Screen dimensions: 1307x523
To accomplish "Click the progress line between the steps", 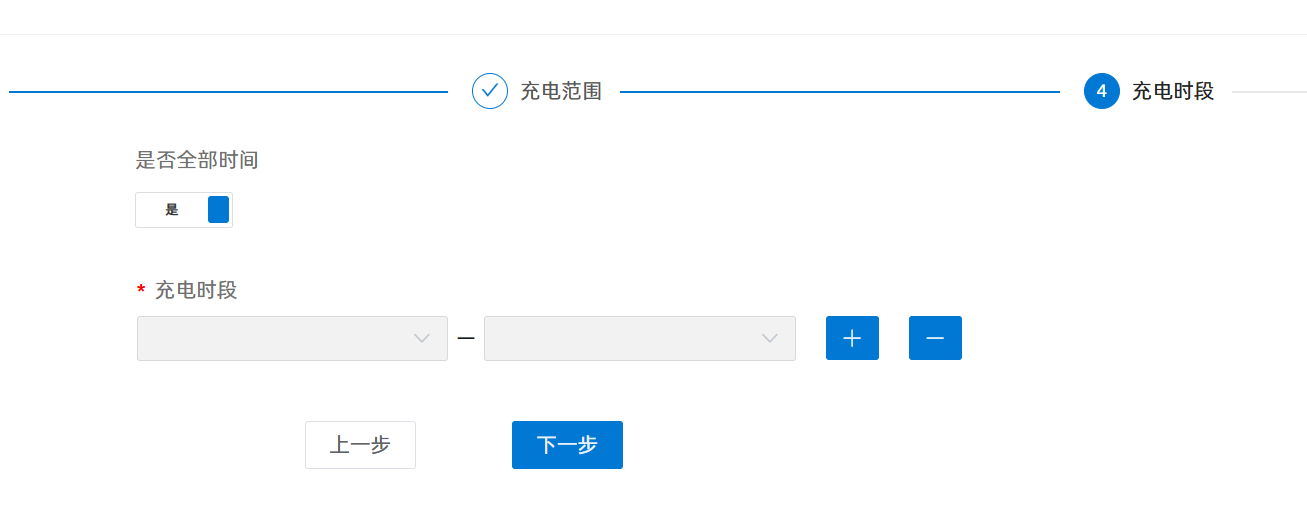I will [x=840, y=91].
